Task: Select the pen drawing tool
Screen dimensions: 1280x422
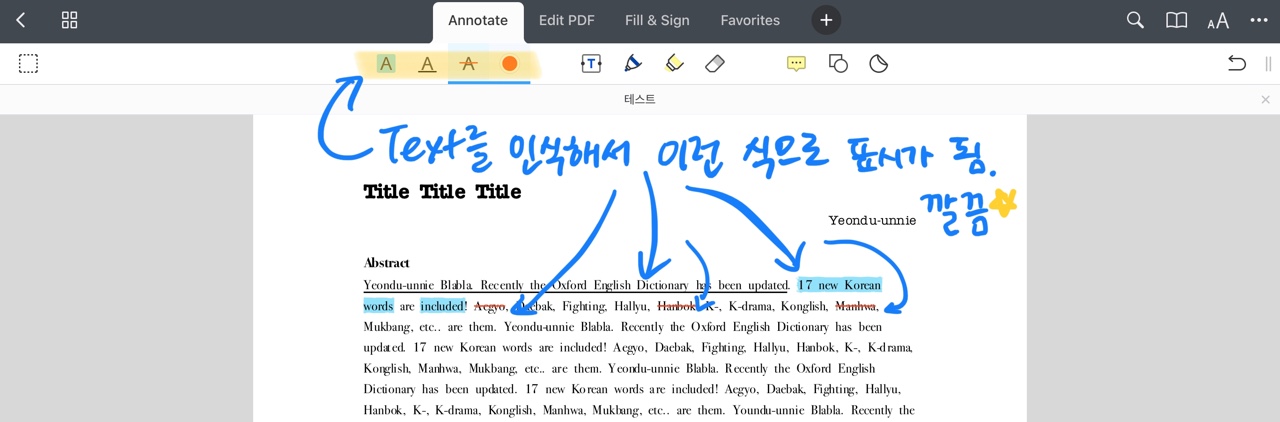Action: (633, 64)
